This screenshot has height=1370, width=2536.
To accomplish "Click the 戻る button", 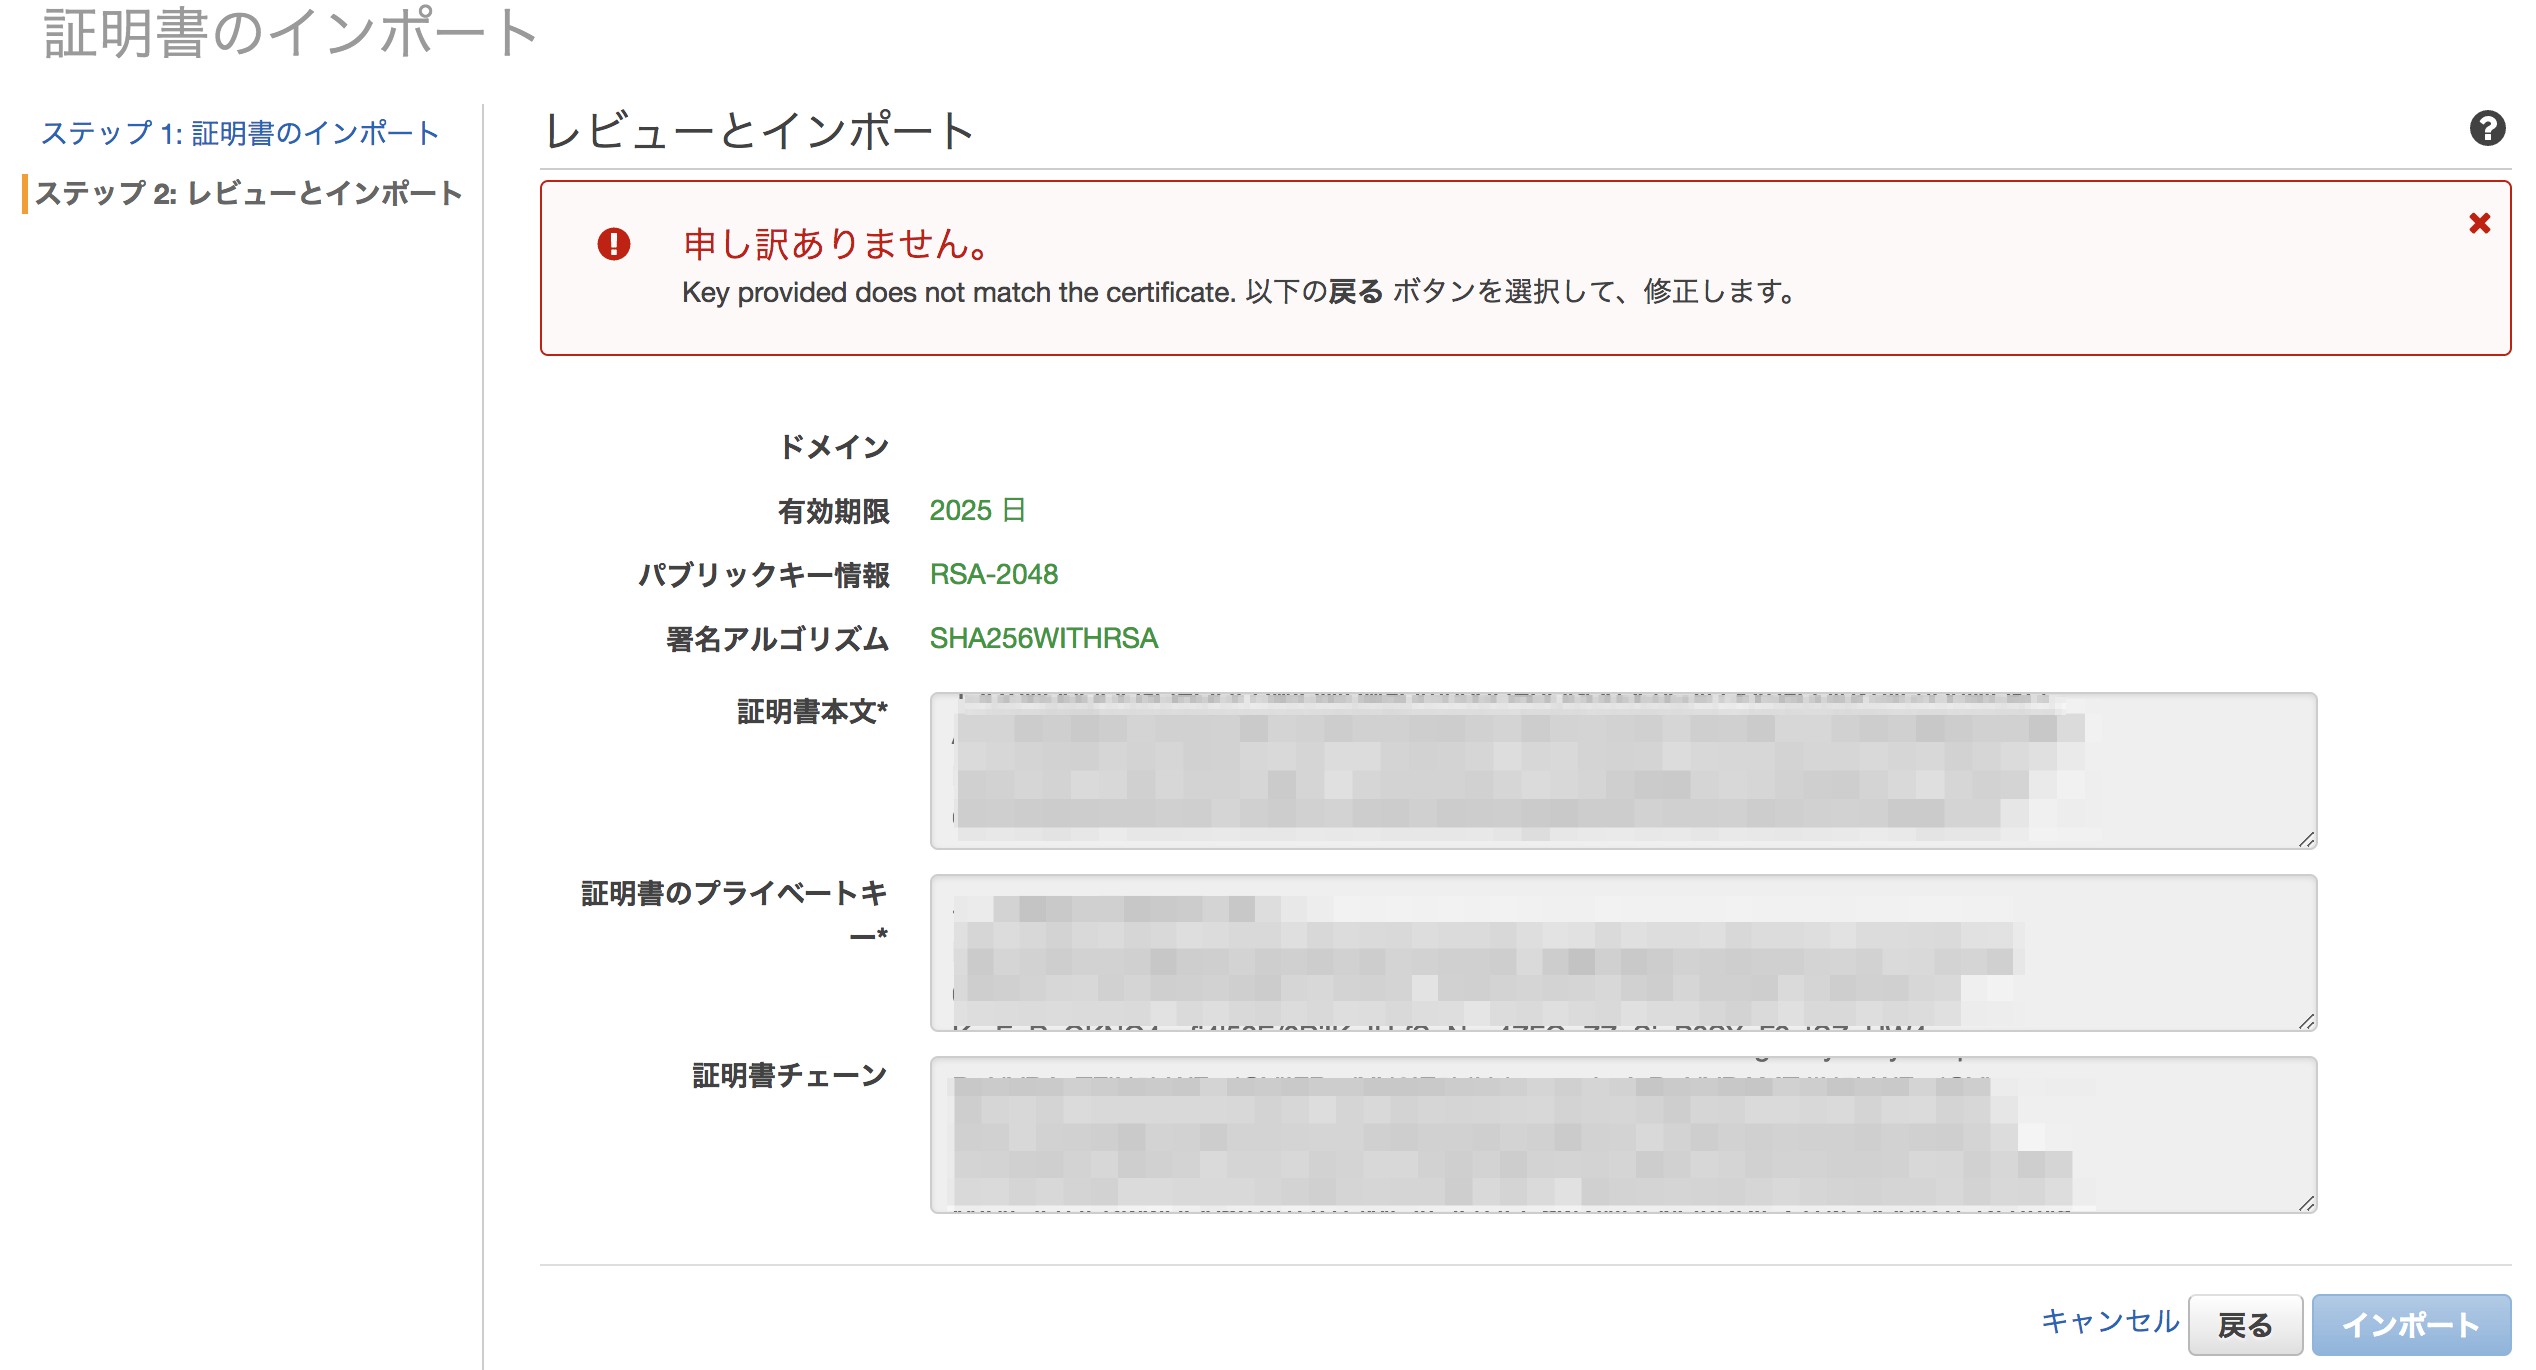I will 2245,1325.
